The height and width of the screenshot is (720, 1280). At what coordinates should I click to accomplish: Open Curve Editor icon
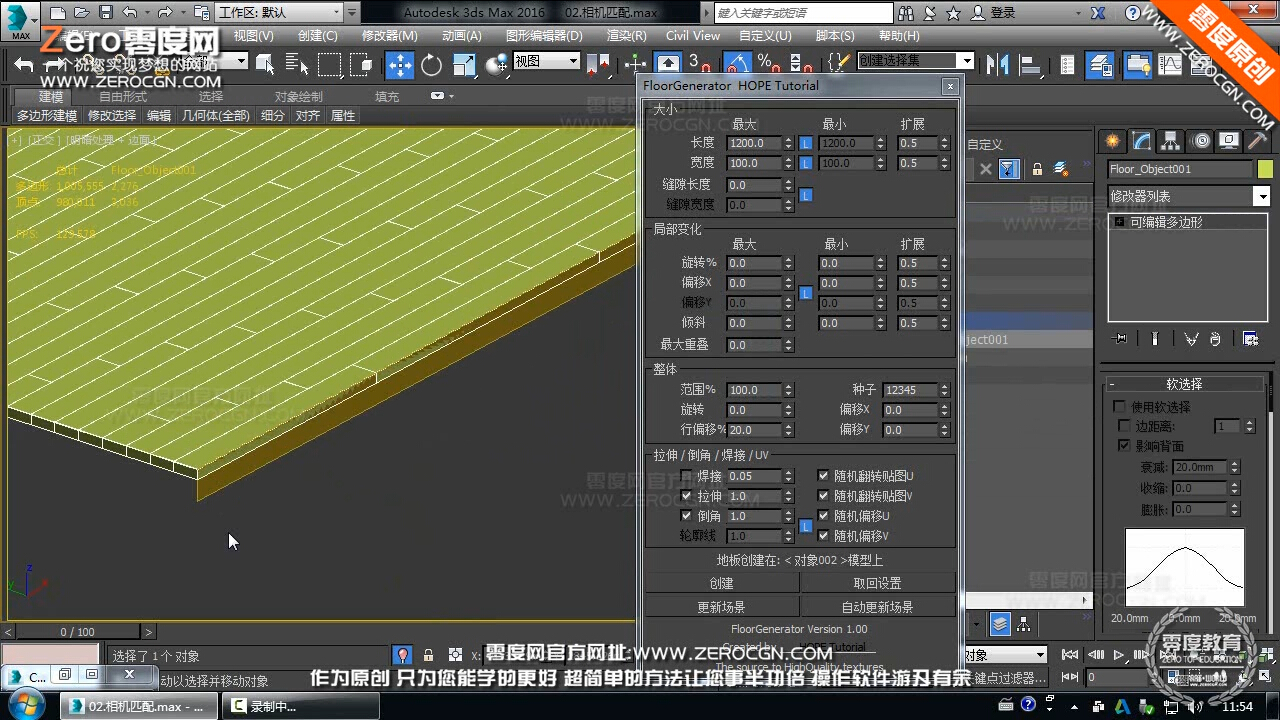(x=1169, y=64)
